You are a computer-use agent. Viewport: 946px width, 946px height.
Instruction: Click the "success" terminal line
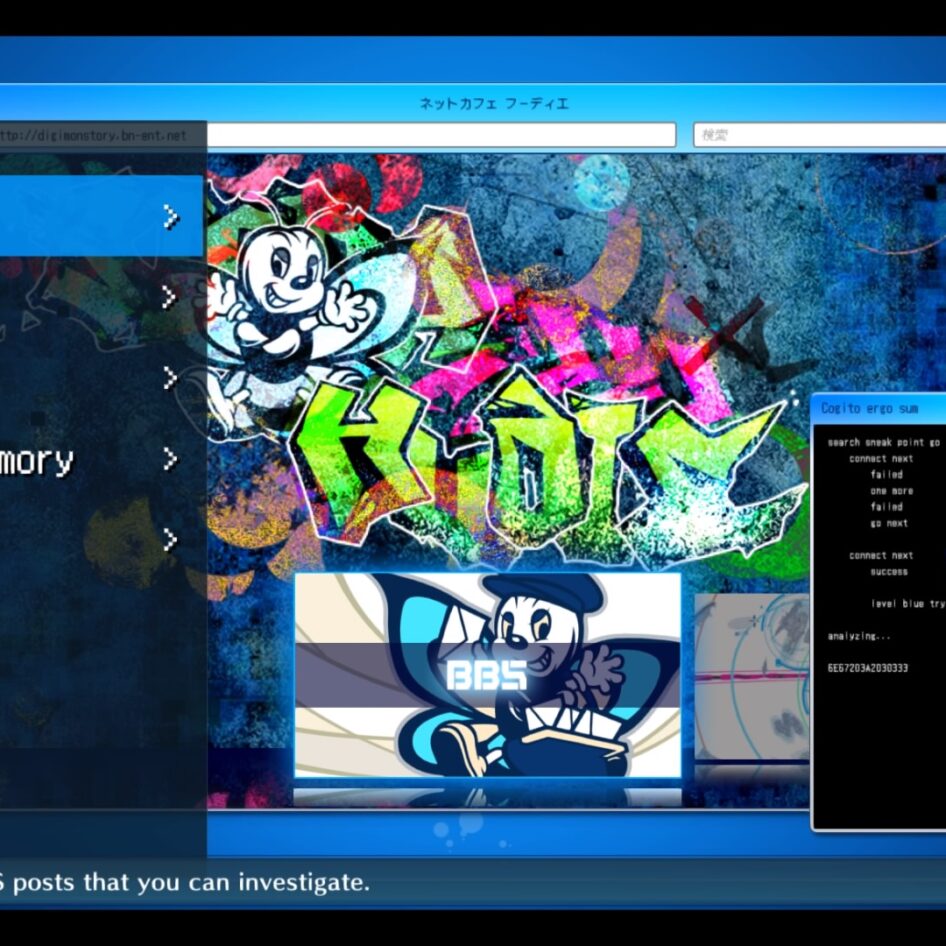(889, 571)
